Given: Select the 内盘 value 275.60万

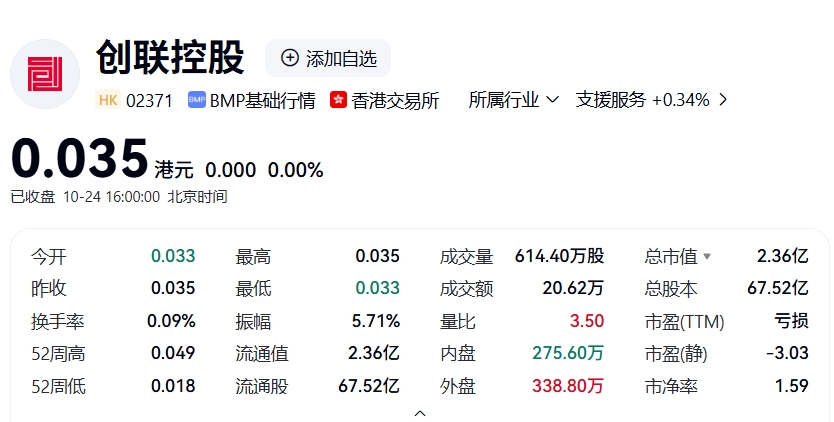Looking at the screenshot, I should [567, 353].
